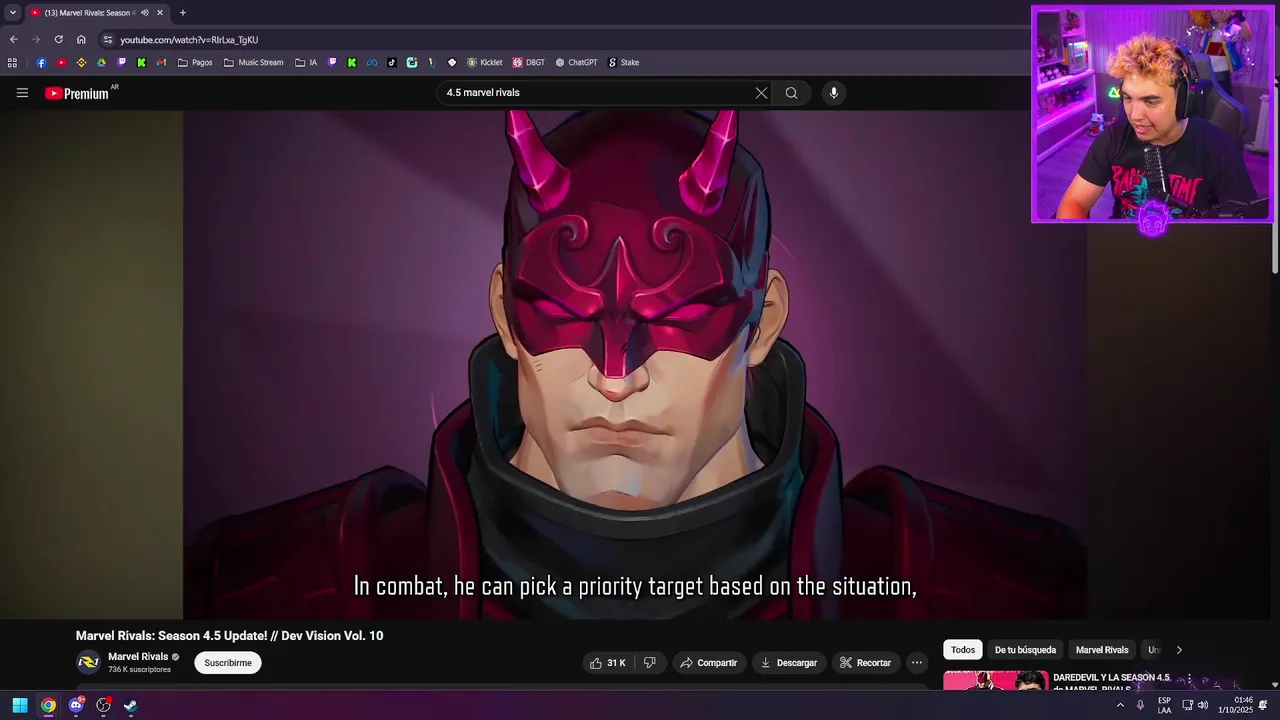
Task: Open the YouTube guide hamburger menu
Action: (x=22, y=93)
